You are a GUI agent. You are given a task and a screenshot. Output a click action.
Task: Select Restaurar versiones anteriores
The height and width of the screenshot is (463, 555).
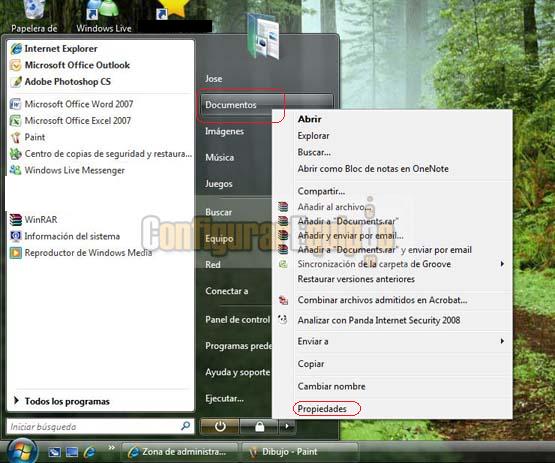(356, 279)
